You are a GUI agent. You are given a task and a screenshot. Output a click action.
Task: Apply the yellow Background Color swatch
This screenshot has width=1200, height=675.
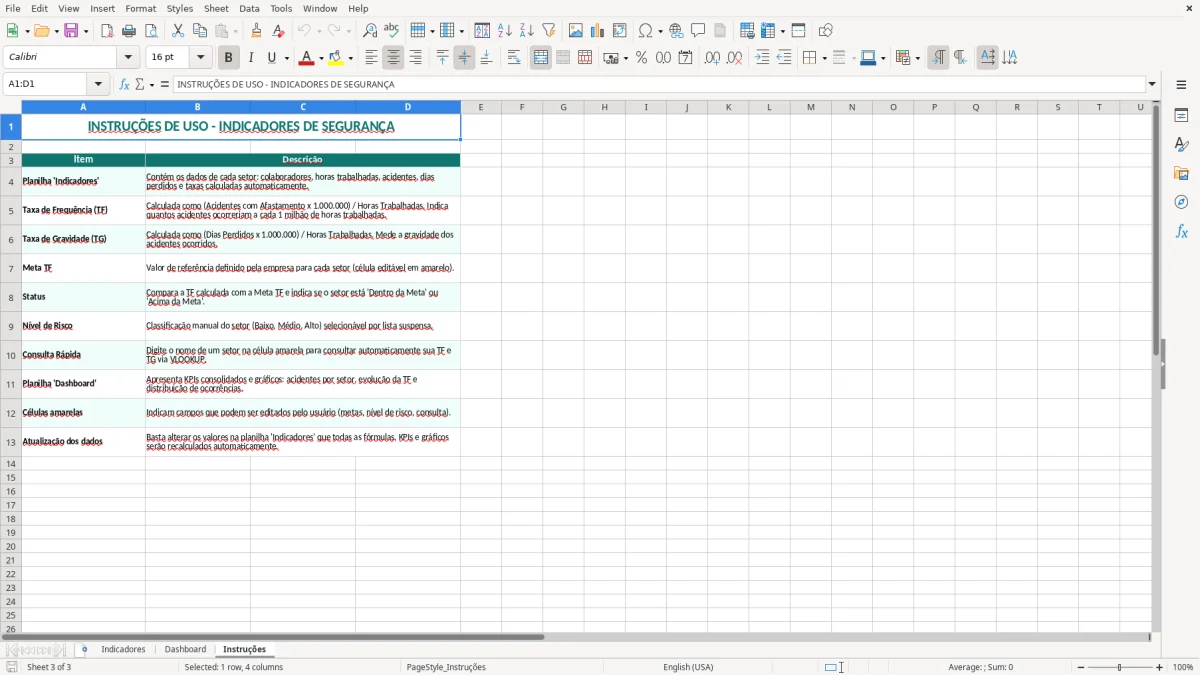[x=336, y=58]
